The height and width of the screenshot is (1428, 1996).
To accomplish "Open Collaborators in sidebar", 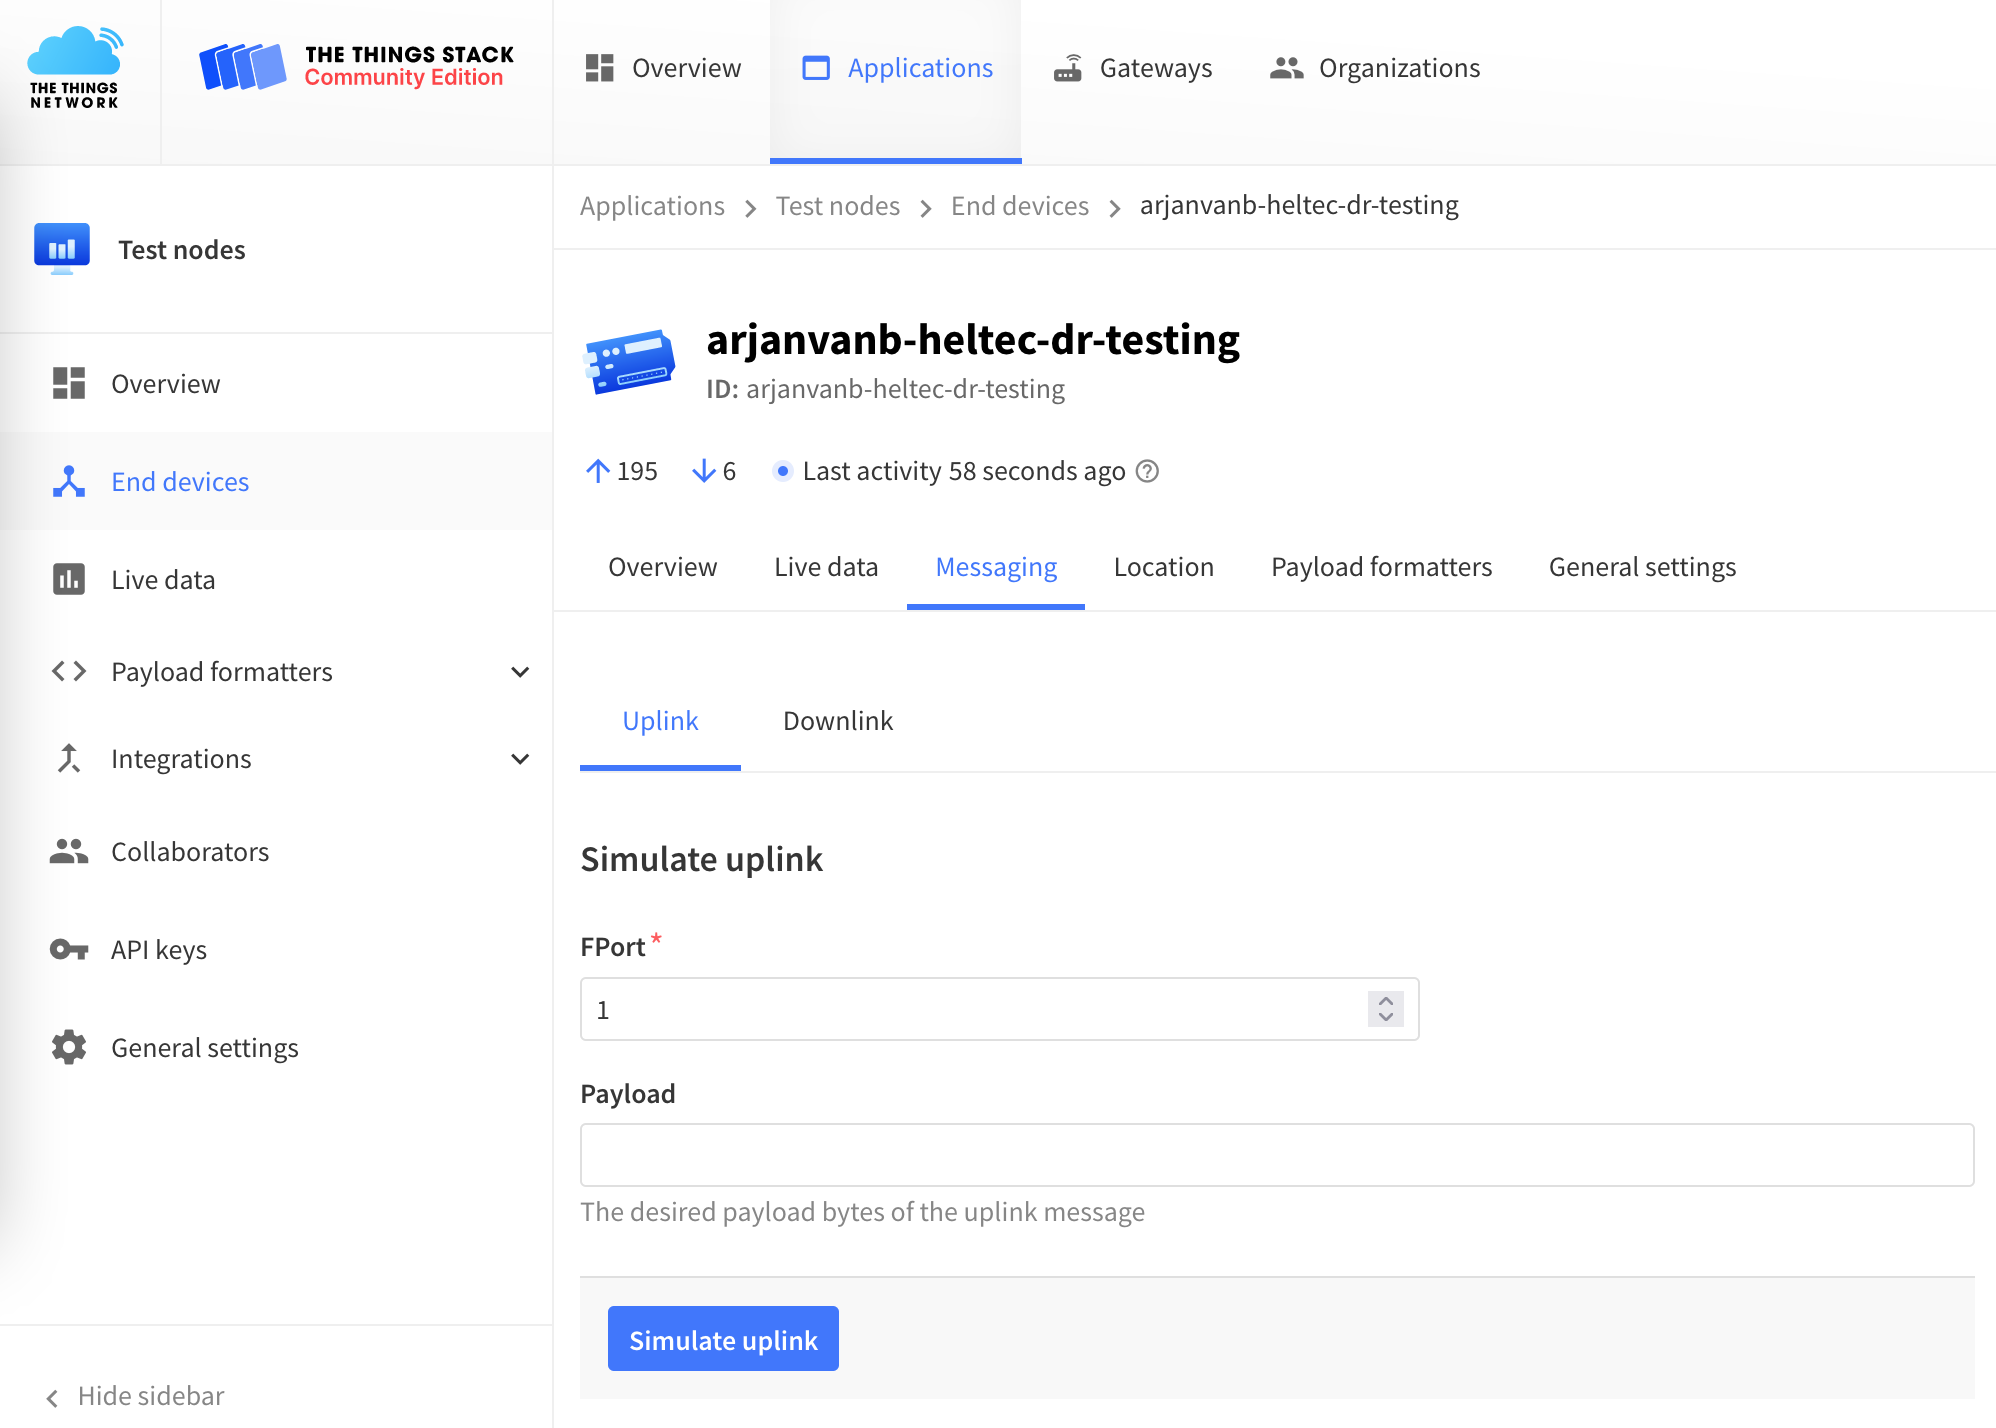I will point(276,852).
